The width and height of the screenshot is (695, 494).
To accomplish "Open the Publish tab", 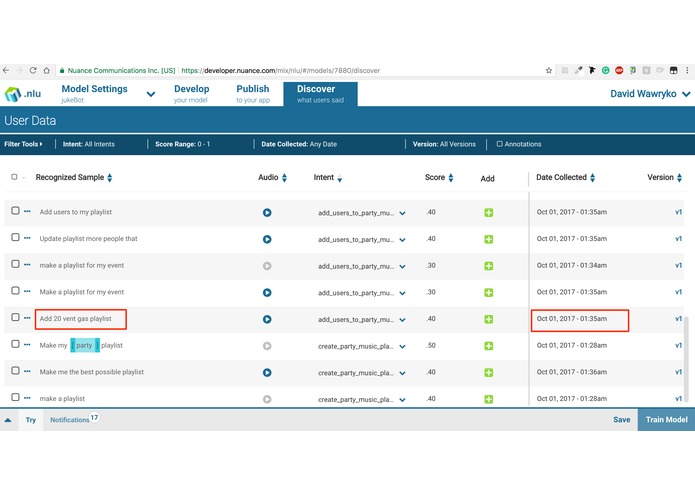I will click(253, 93).
